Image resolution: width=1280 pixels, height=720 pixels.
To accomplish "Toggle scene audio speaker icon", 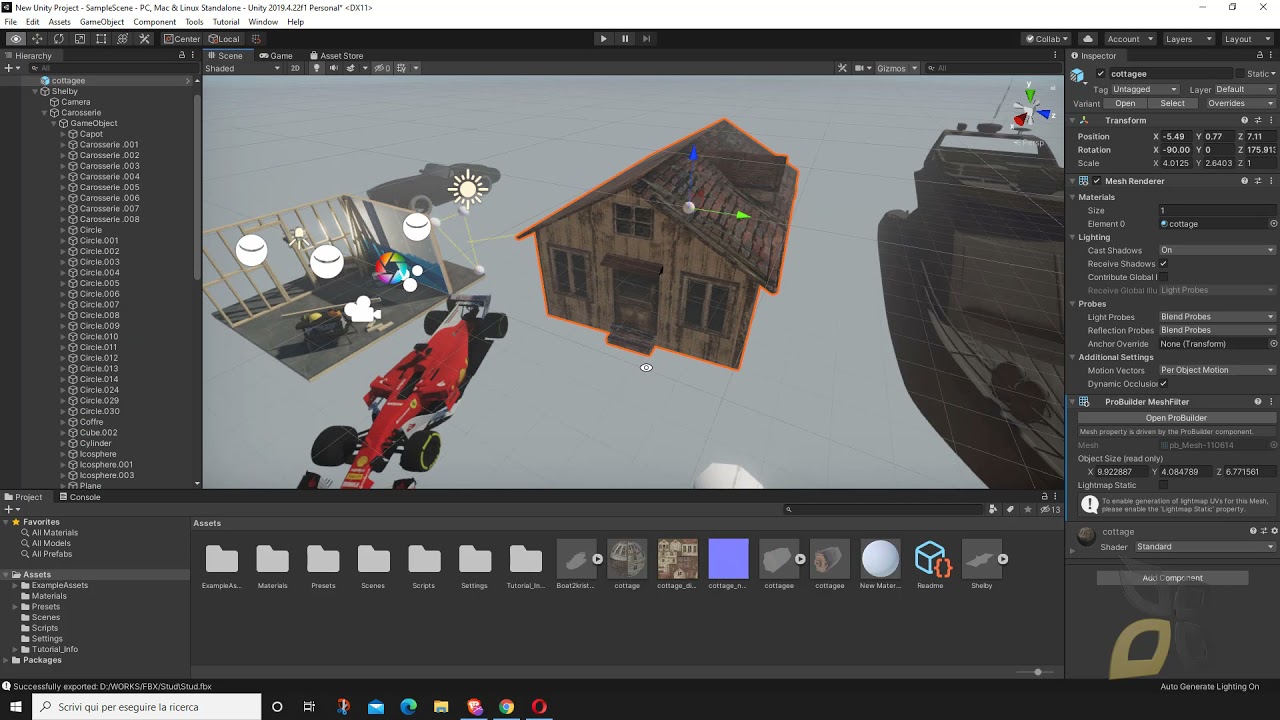I will point(334,68).
